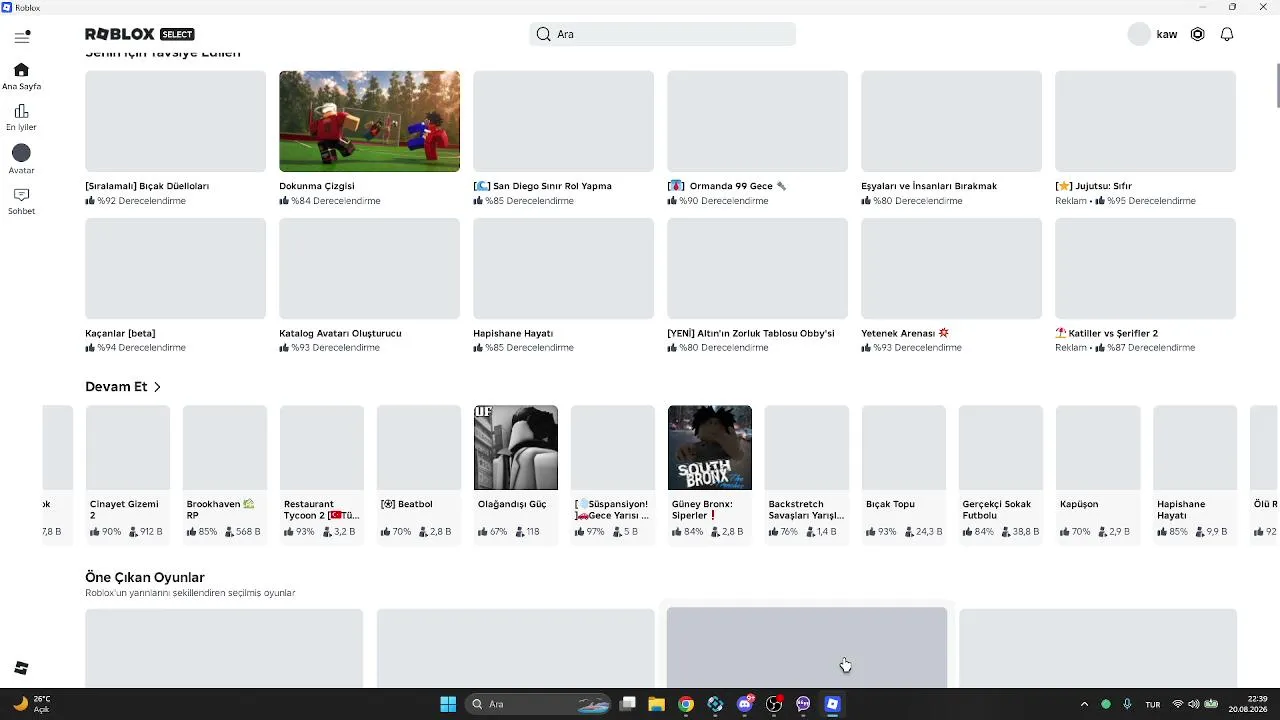Open the Altın'ın Zorluk Tablosu Obby'si title
The image size is (1280, 720).
pyautogui.click(x=751, y=333)
